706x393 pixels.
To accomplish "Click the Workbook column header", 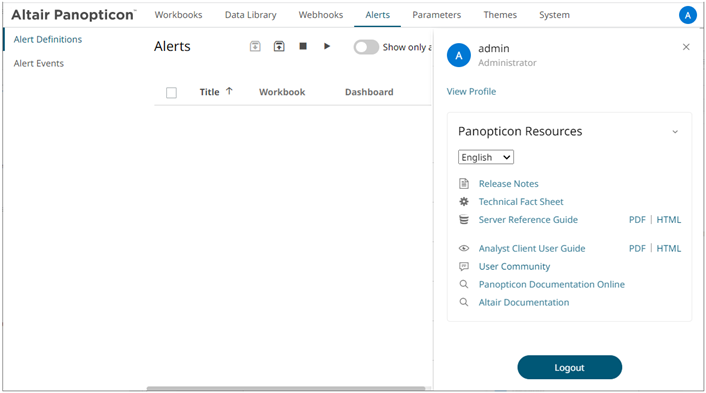I will click(x=282, y=92).
